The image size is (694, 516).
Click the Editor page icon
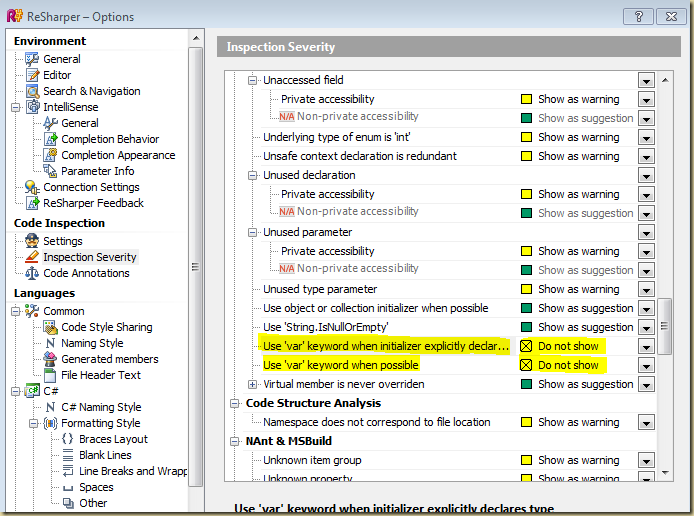point(32,75)
